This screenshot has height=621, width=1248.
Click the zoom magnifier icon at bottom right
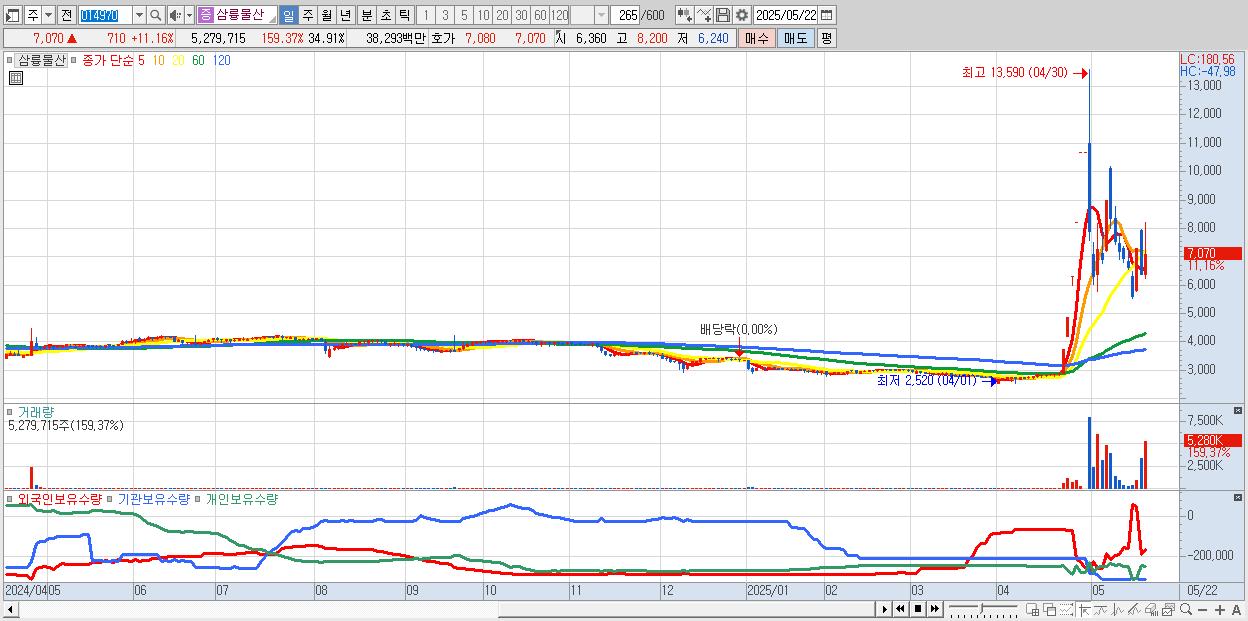tap(1186, 609)
